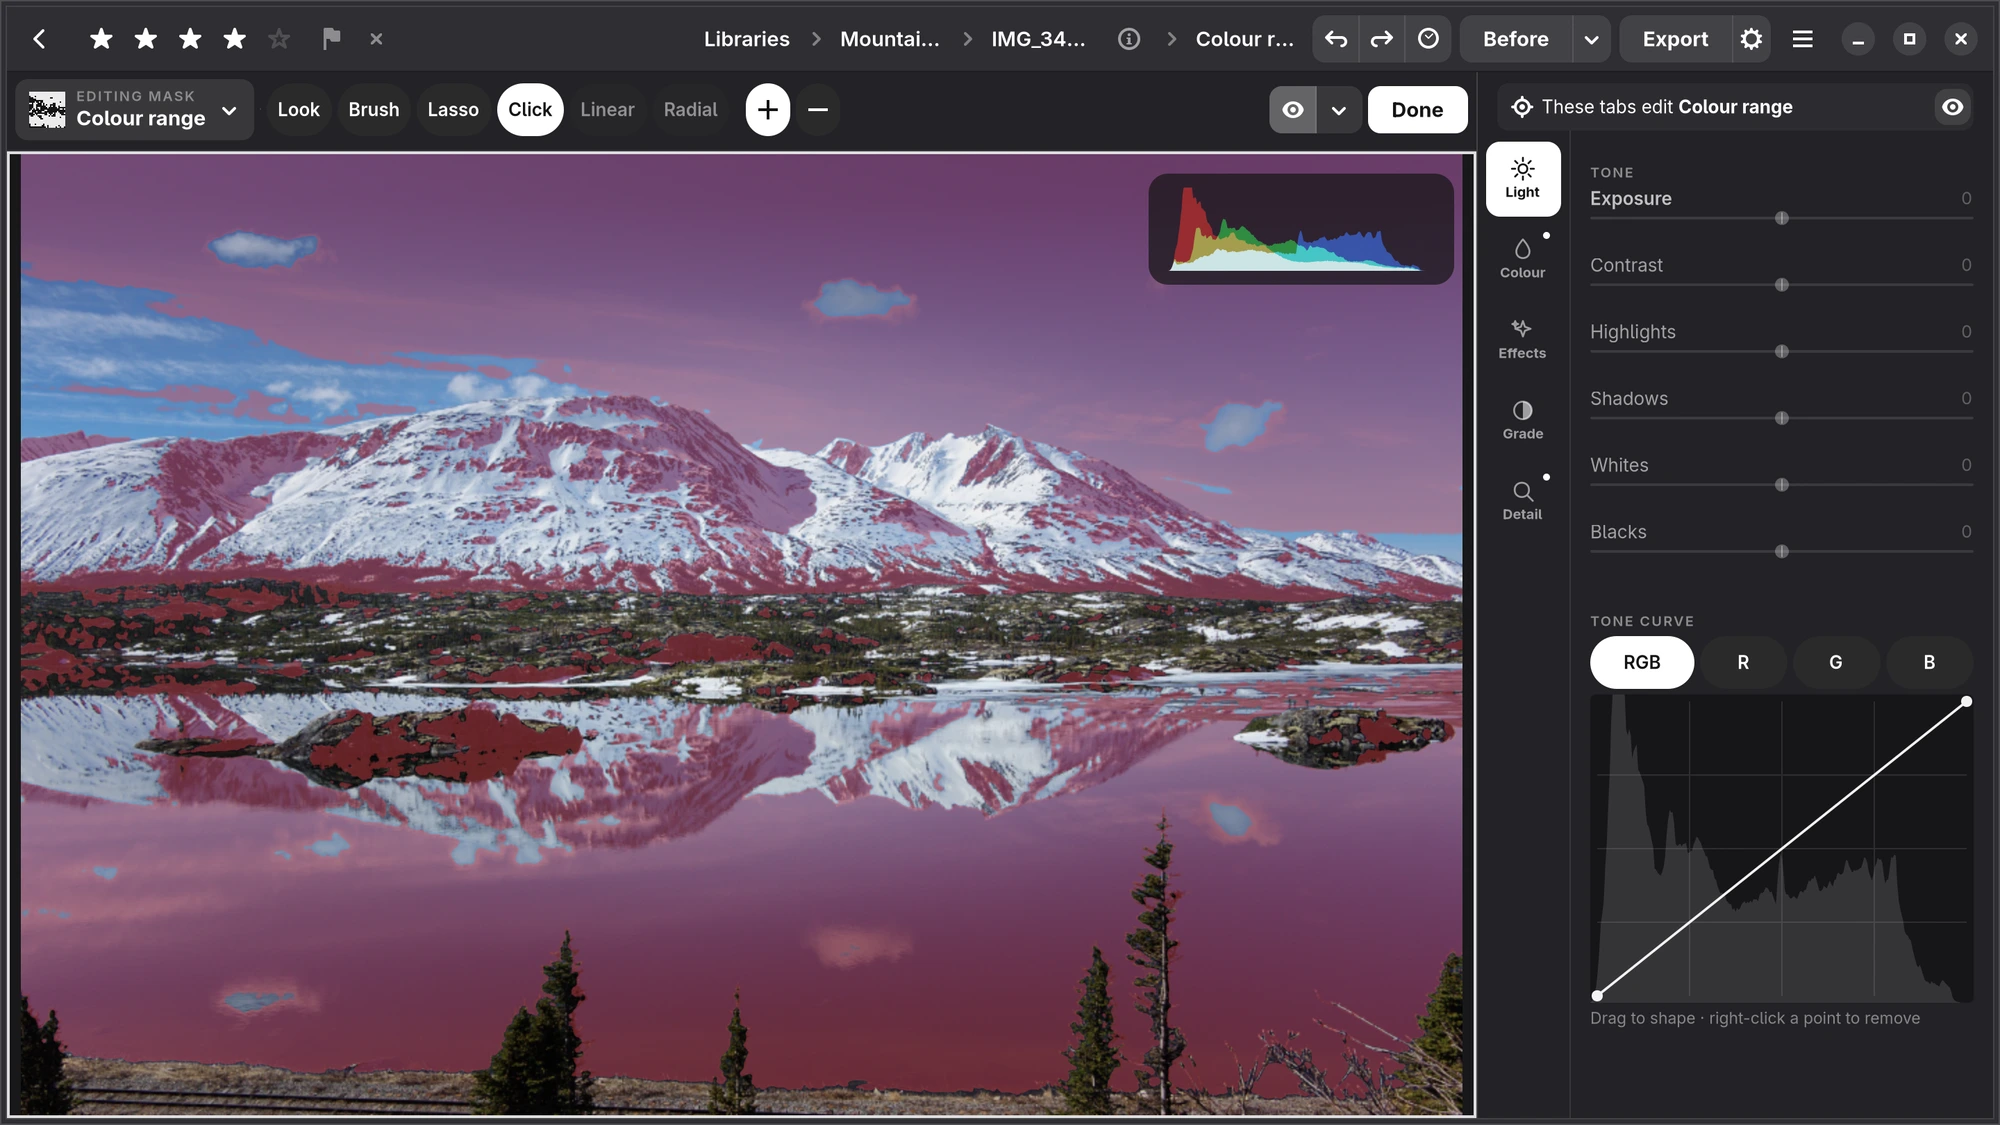
Task: Set rating to two stars
Action: tap(146, 39)
